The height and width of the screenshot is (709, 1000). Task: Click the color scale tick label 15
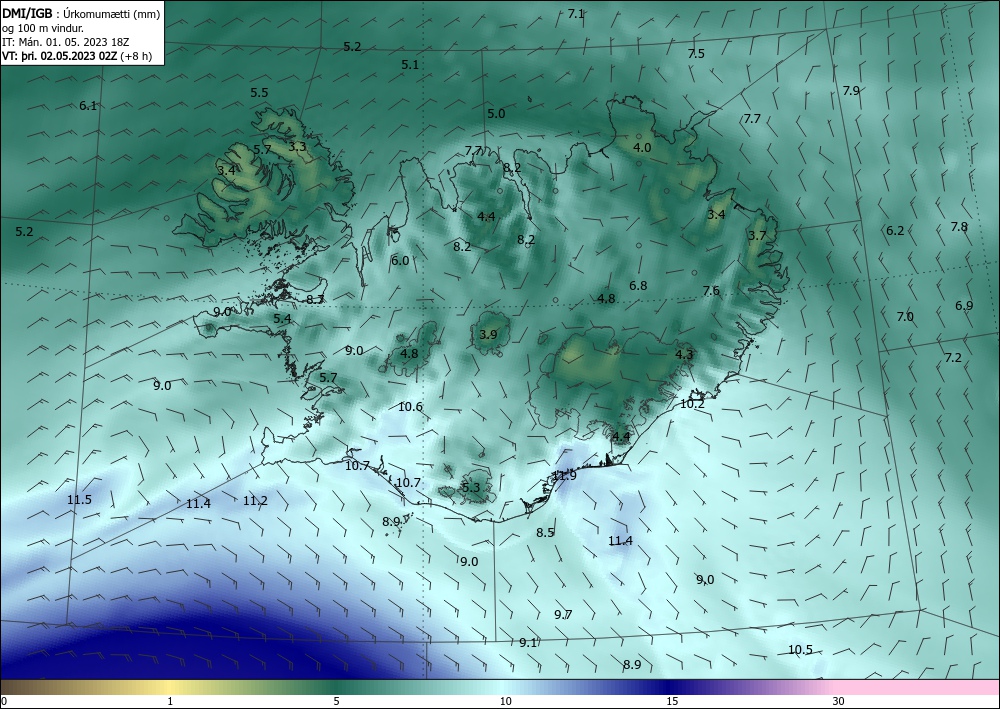tap(672, 701)
